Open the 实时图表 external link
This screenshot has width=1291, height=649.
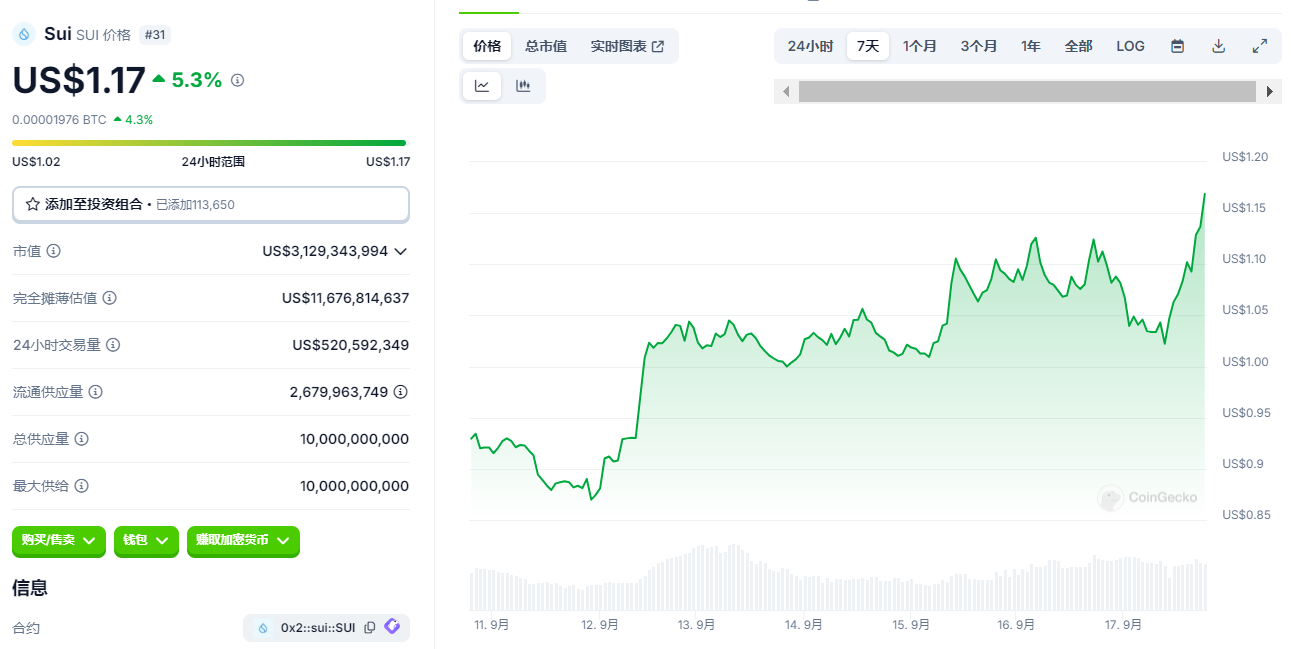(x=627, y=46)
